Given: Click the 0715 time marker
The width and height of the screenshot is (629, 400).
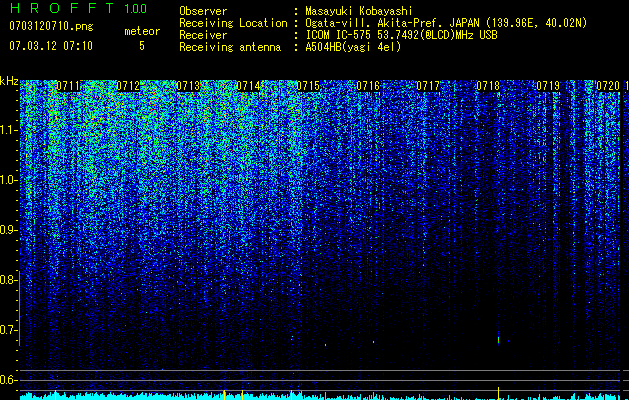Looking at the screenshot, I should [x=308, y=86].
